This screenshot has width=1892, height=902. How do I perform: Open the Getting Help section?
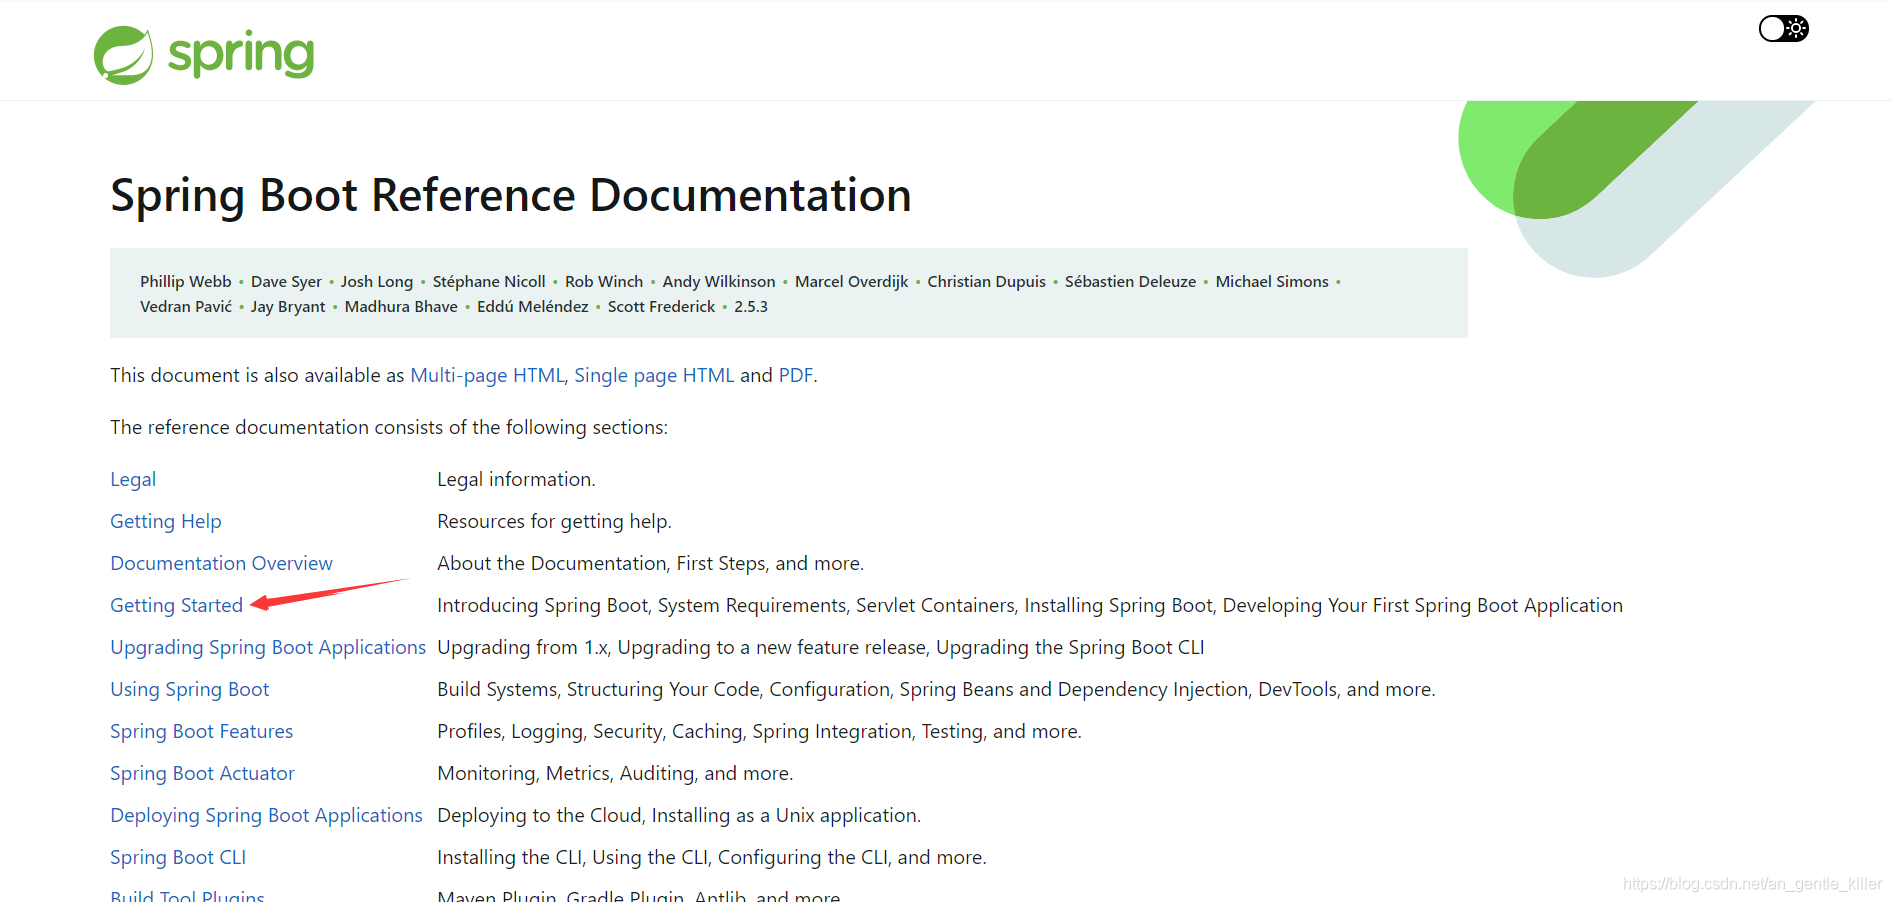pyautogui.click(x=166, y=521)
